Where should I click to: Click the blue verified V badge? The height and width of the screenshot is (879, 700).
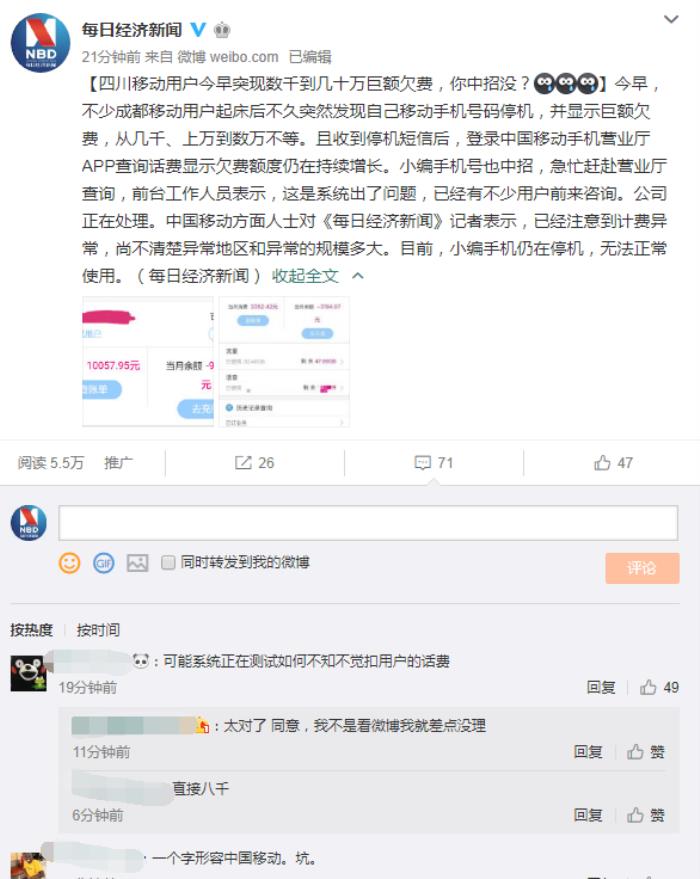[x=198, y=29]
